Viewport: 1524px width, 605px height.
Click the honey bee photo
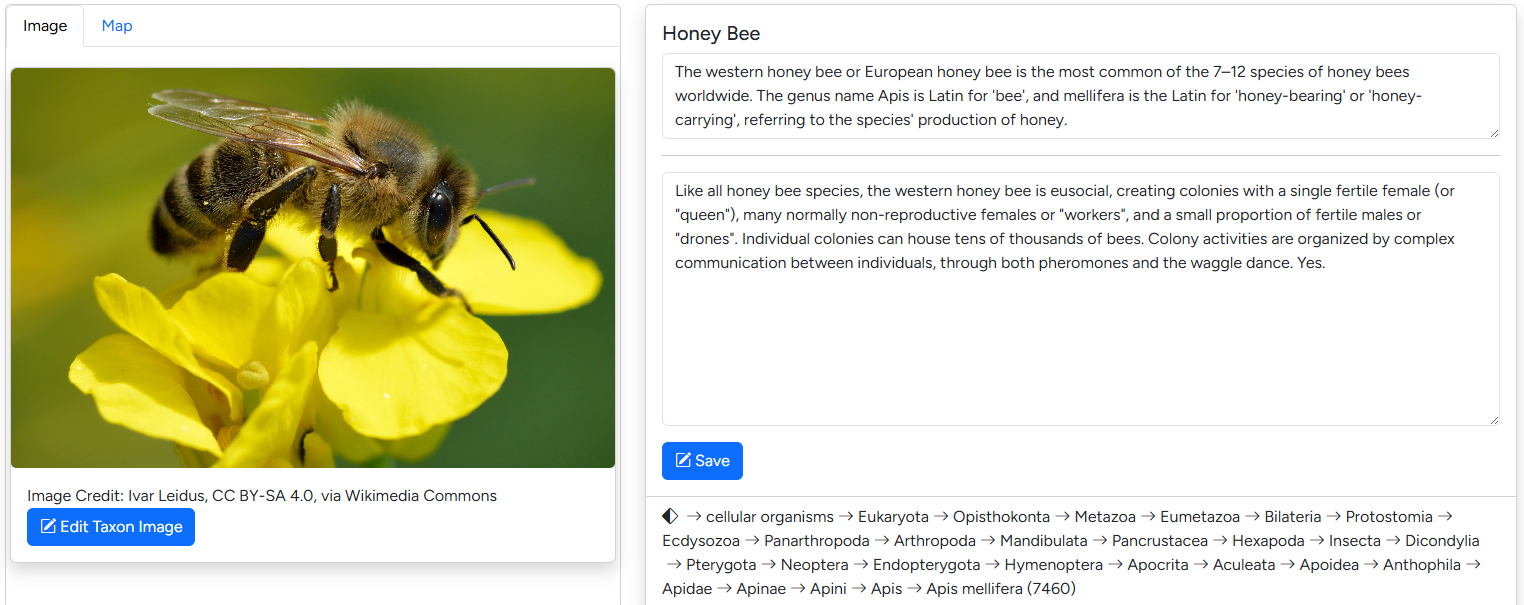313,267
